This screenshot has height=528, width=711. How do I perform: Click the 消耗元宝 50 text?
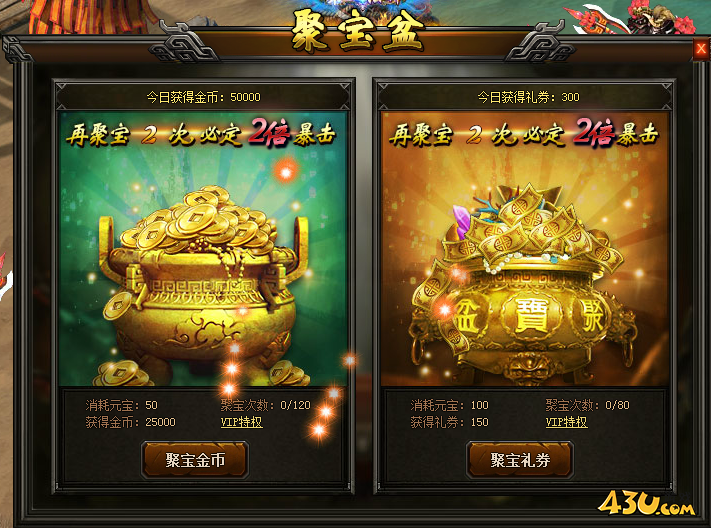(122, 405)
